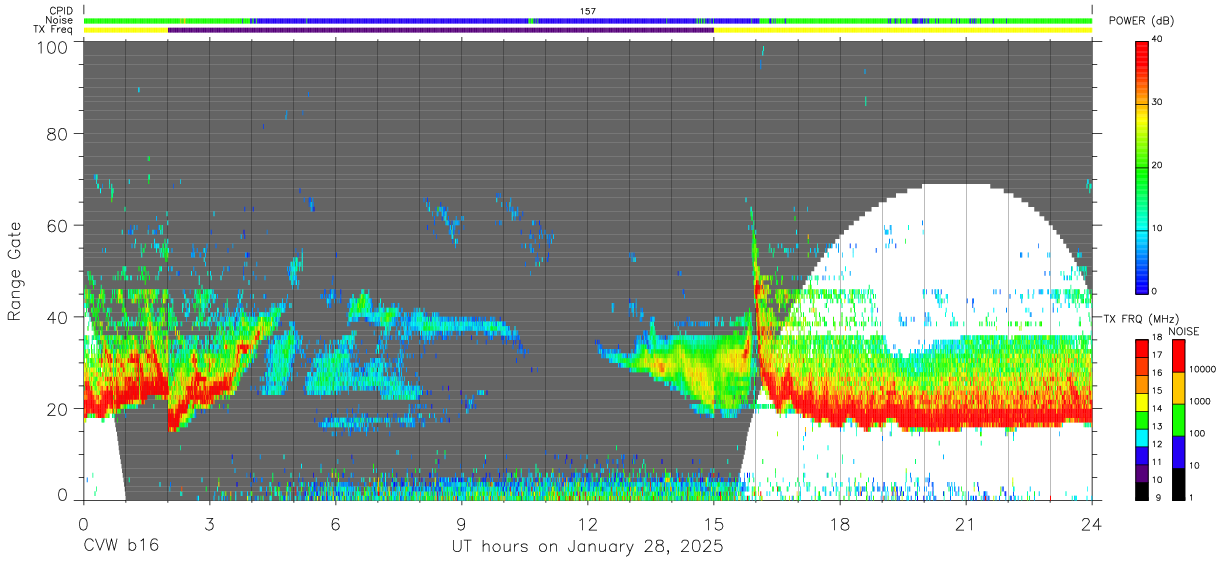
Task: Click the UT hours on January 28, 2025 title
Action: point(587,547)
